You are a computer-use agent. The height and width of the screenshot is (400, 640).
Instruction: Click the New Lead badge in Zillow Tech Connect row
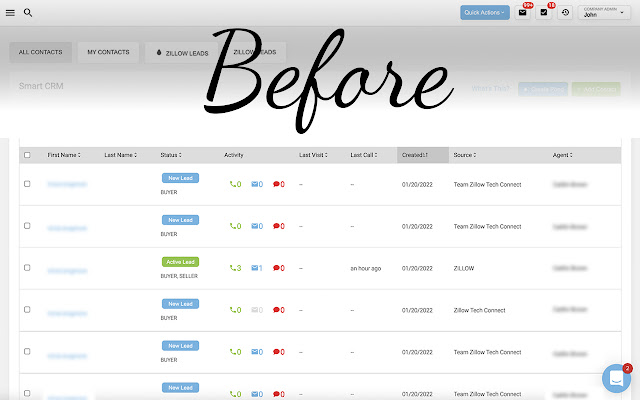point(180,304)
